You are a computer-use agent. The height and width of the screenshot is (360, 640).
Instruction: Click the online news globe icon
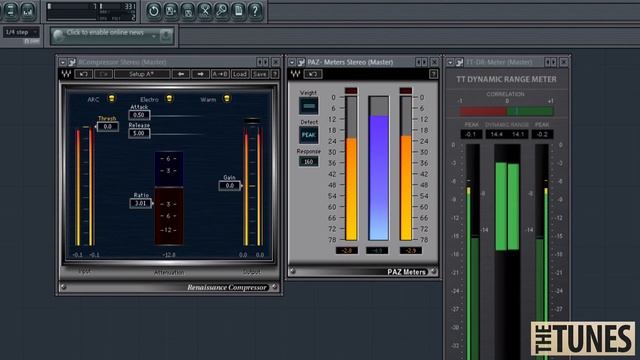coord(59,36)
